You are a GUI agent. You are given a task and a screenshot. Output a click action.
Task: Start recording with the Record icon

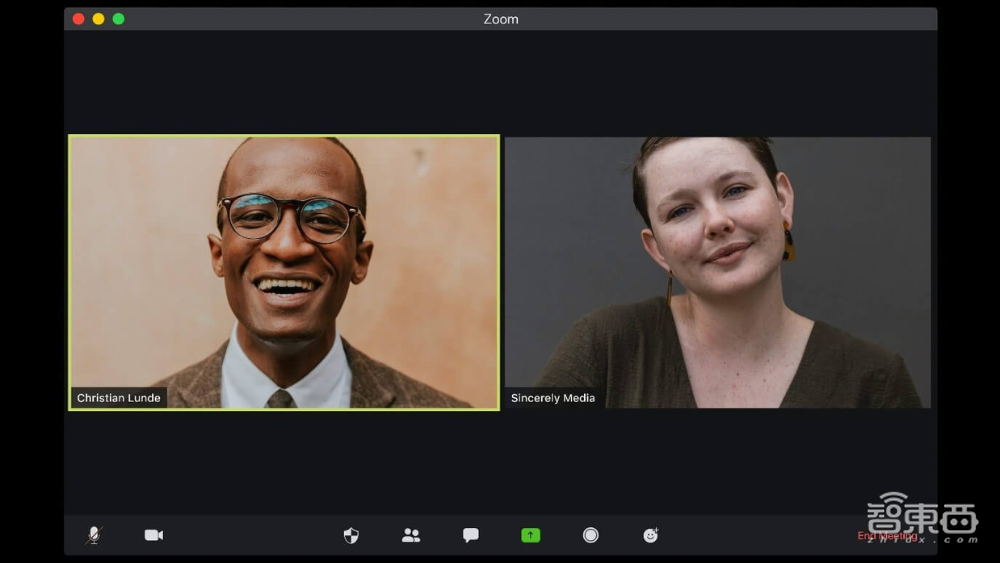point(591,535)
